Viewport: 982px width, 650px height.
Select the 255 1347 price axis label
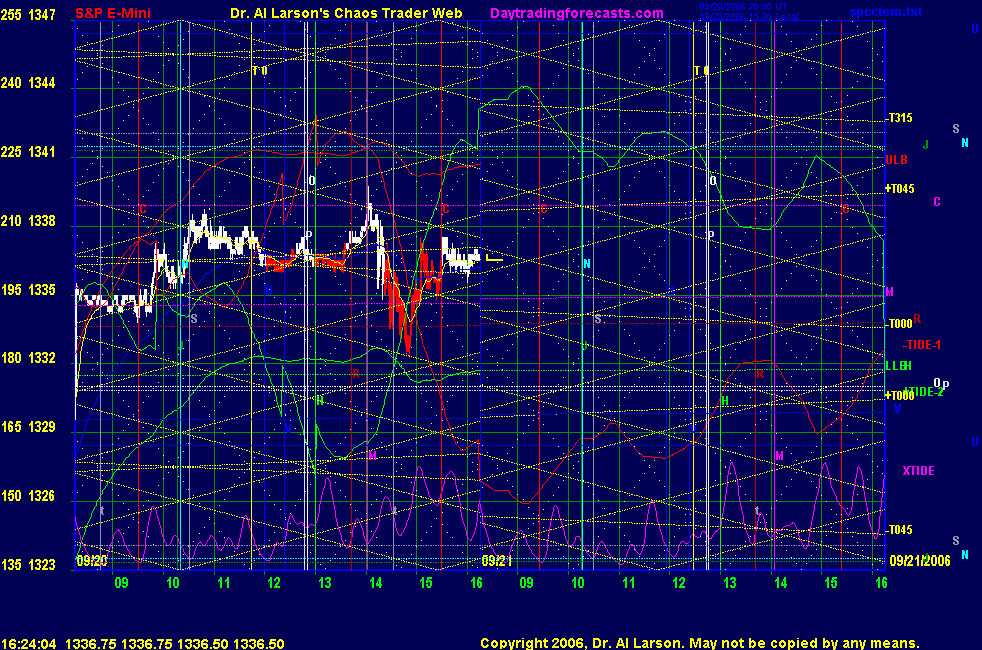[x=28, y=14]
